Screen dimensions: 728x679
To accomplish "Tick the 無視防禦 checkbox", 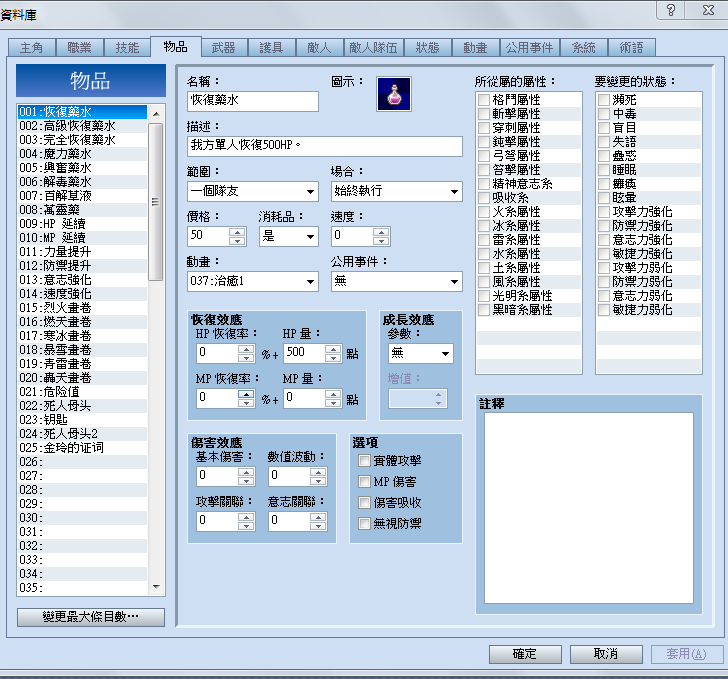I will pyautogui.click(x=364, y=523).
